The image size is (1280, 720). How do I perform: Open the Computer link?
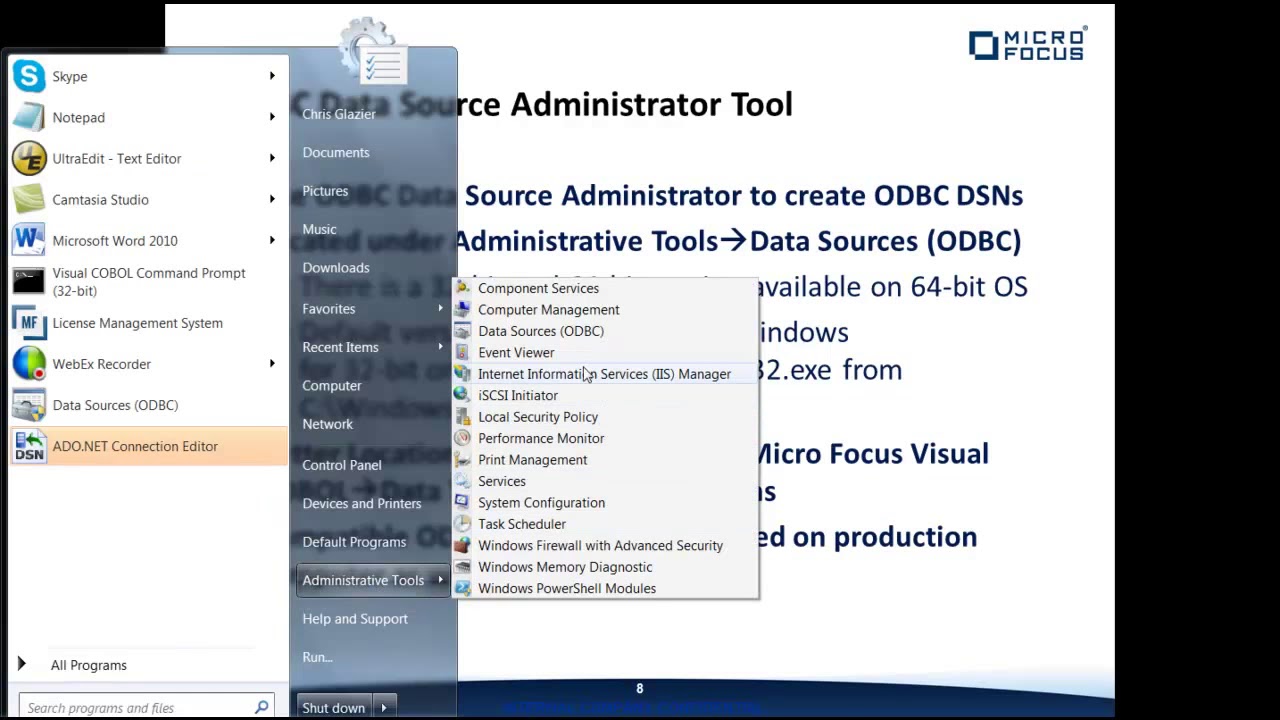tap(332, 385)
